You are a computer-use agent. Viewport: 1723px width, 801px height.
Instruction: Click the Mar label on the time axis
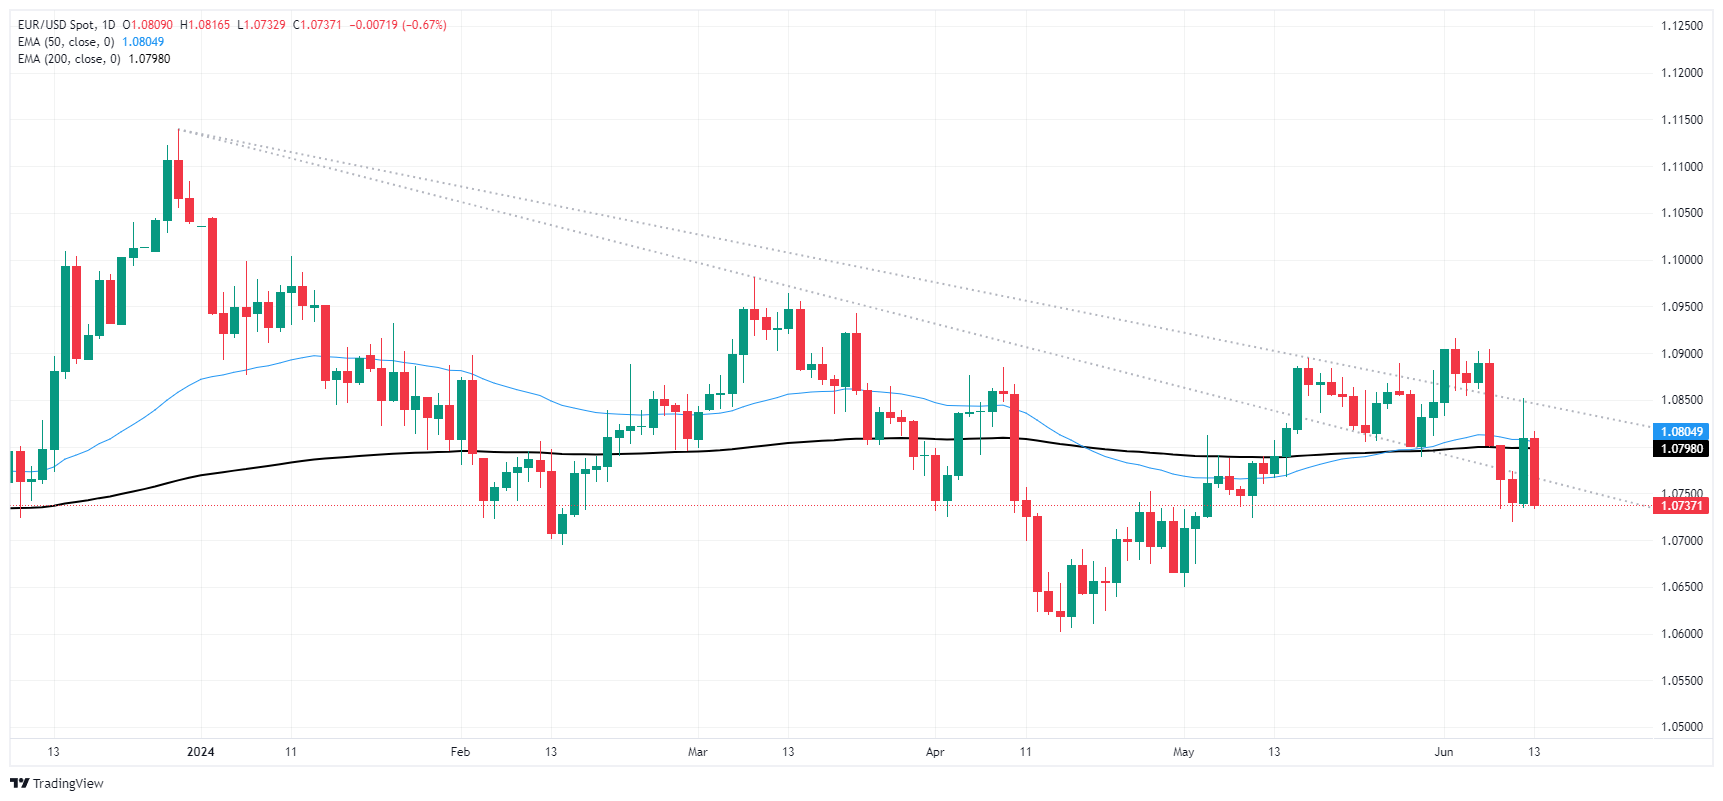pyautogui.click(x=698, y=752)
